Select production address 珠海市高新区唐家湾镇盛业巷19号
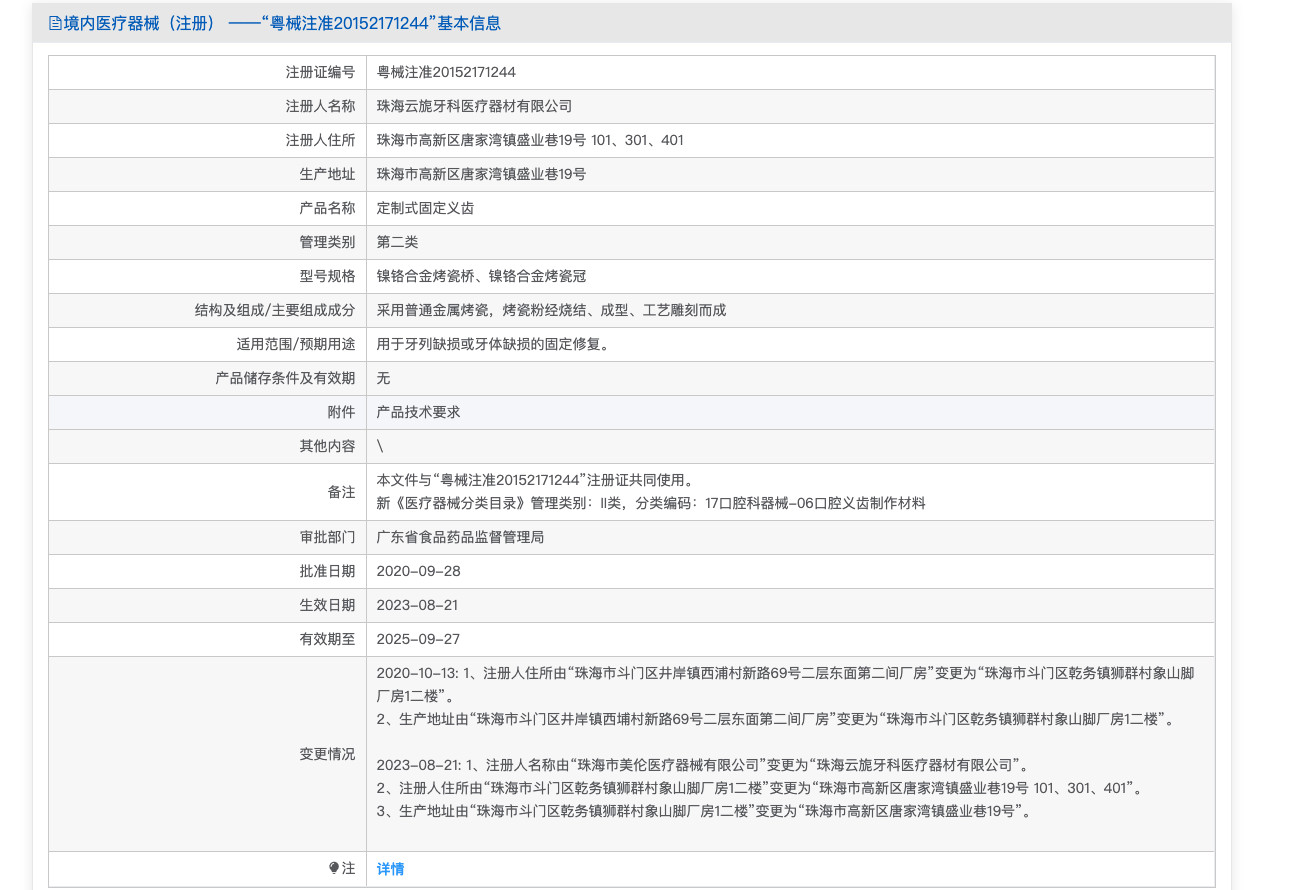 pos(481,174)
